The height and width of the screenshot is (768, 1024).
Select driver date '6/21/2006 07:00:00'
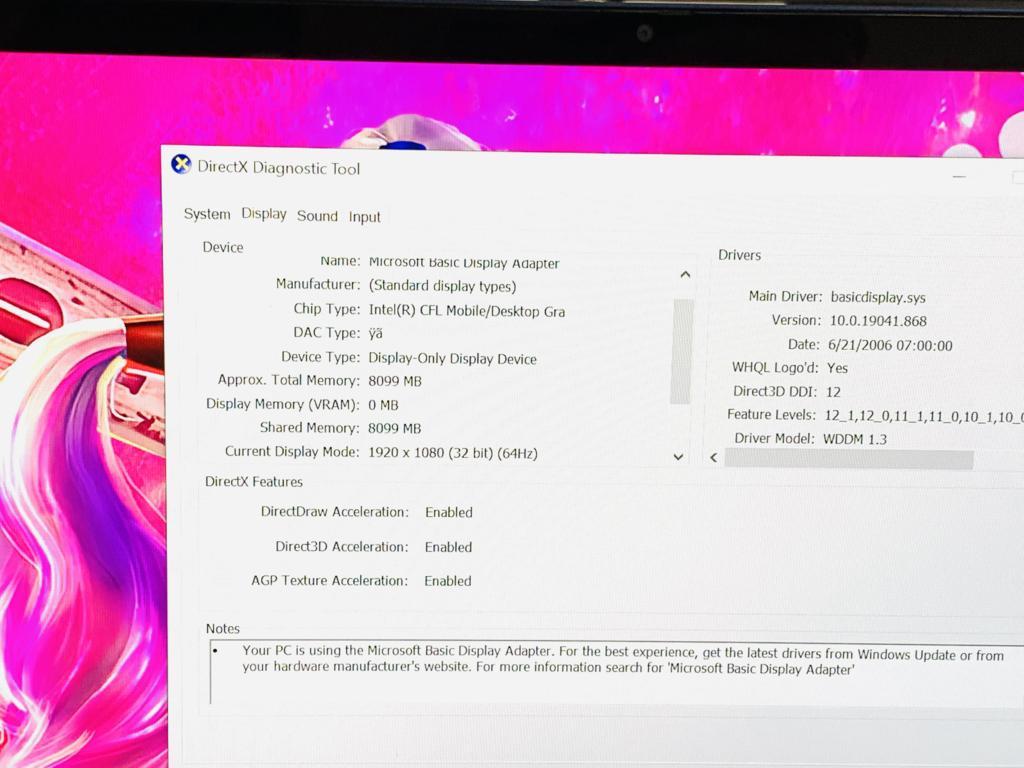click(x=890, y=345)
